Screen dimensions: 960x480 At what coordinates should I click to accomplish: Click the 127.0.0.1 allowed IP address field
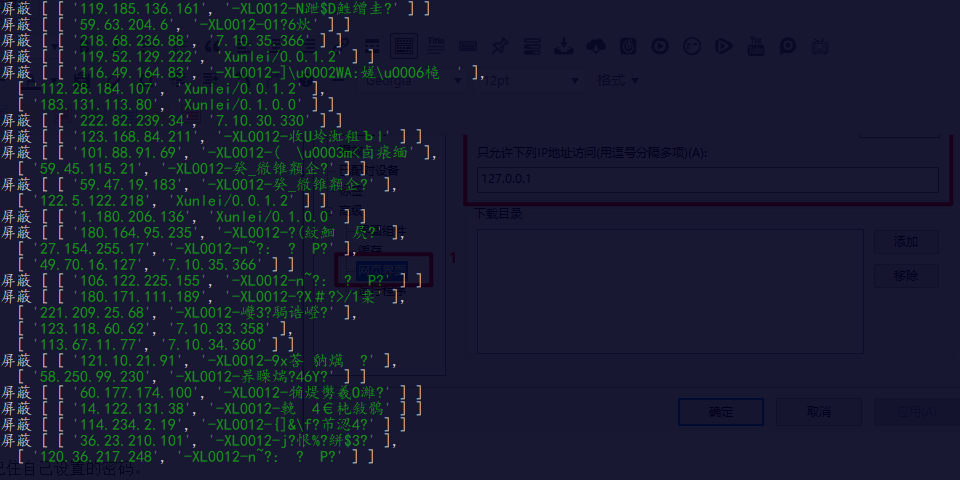click(x=707, y=179)
